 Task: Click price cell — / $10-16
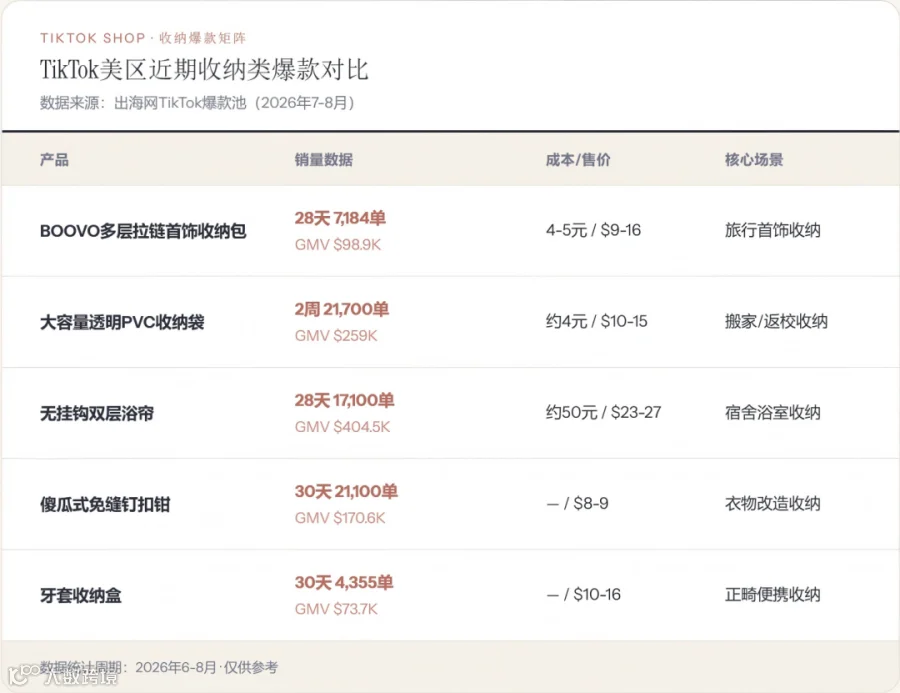584,595
